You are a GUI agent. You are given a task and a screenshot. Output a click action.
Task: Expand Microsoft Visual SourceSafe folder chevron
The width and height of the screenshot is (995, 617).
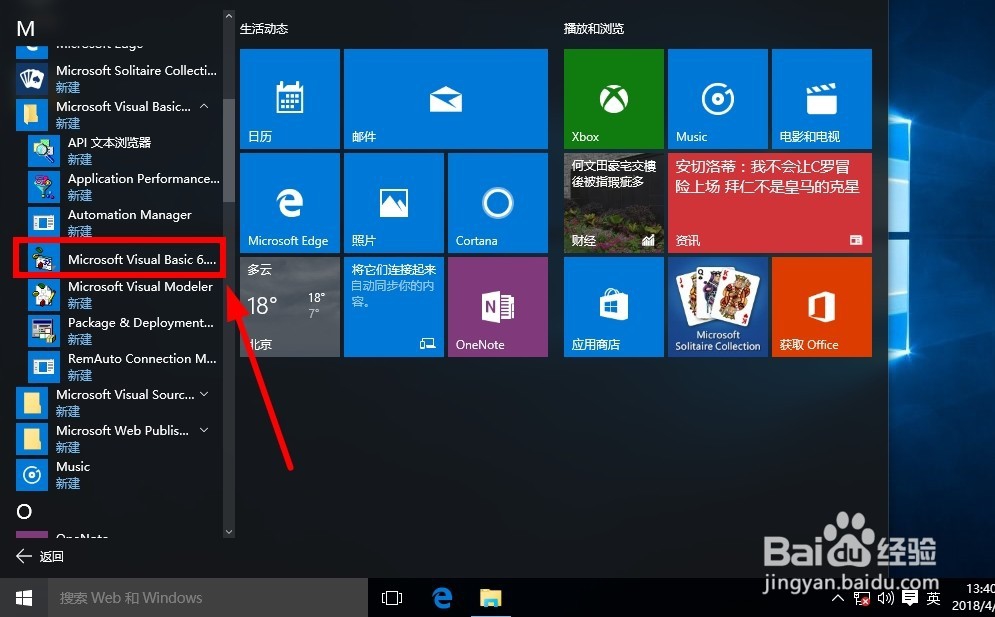point(204,394)
